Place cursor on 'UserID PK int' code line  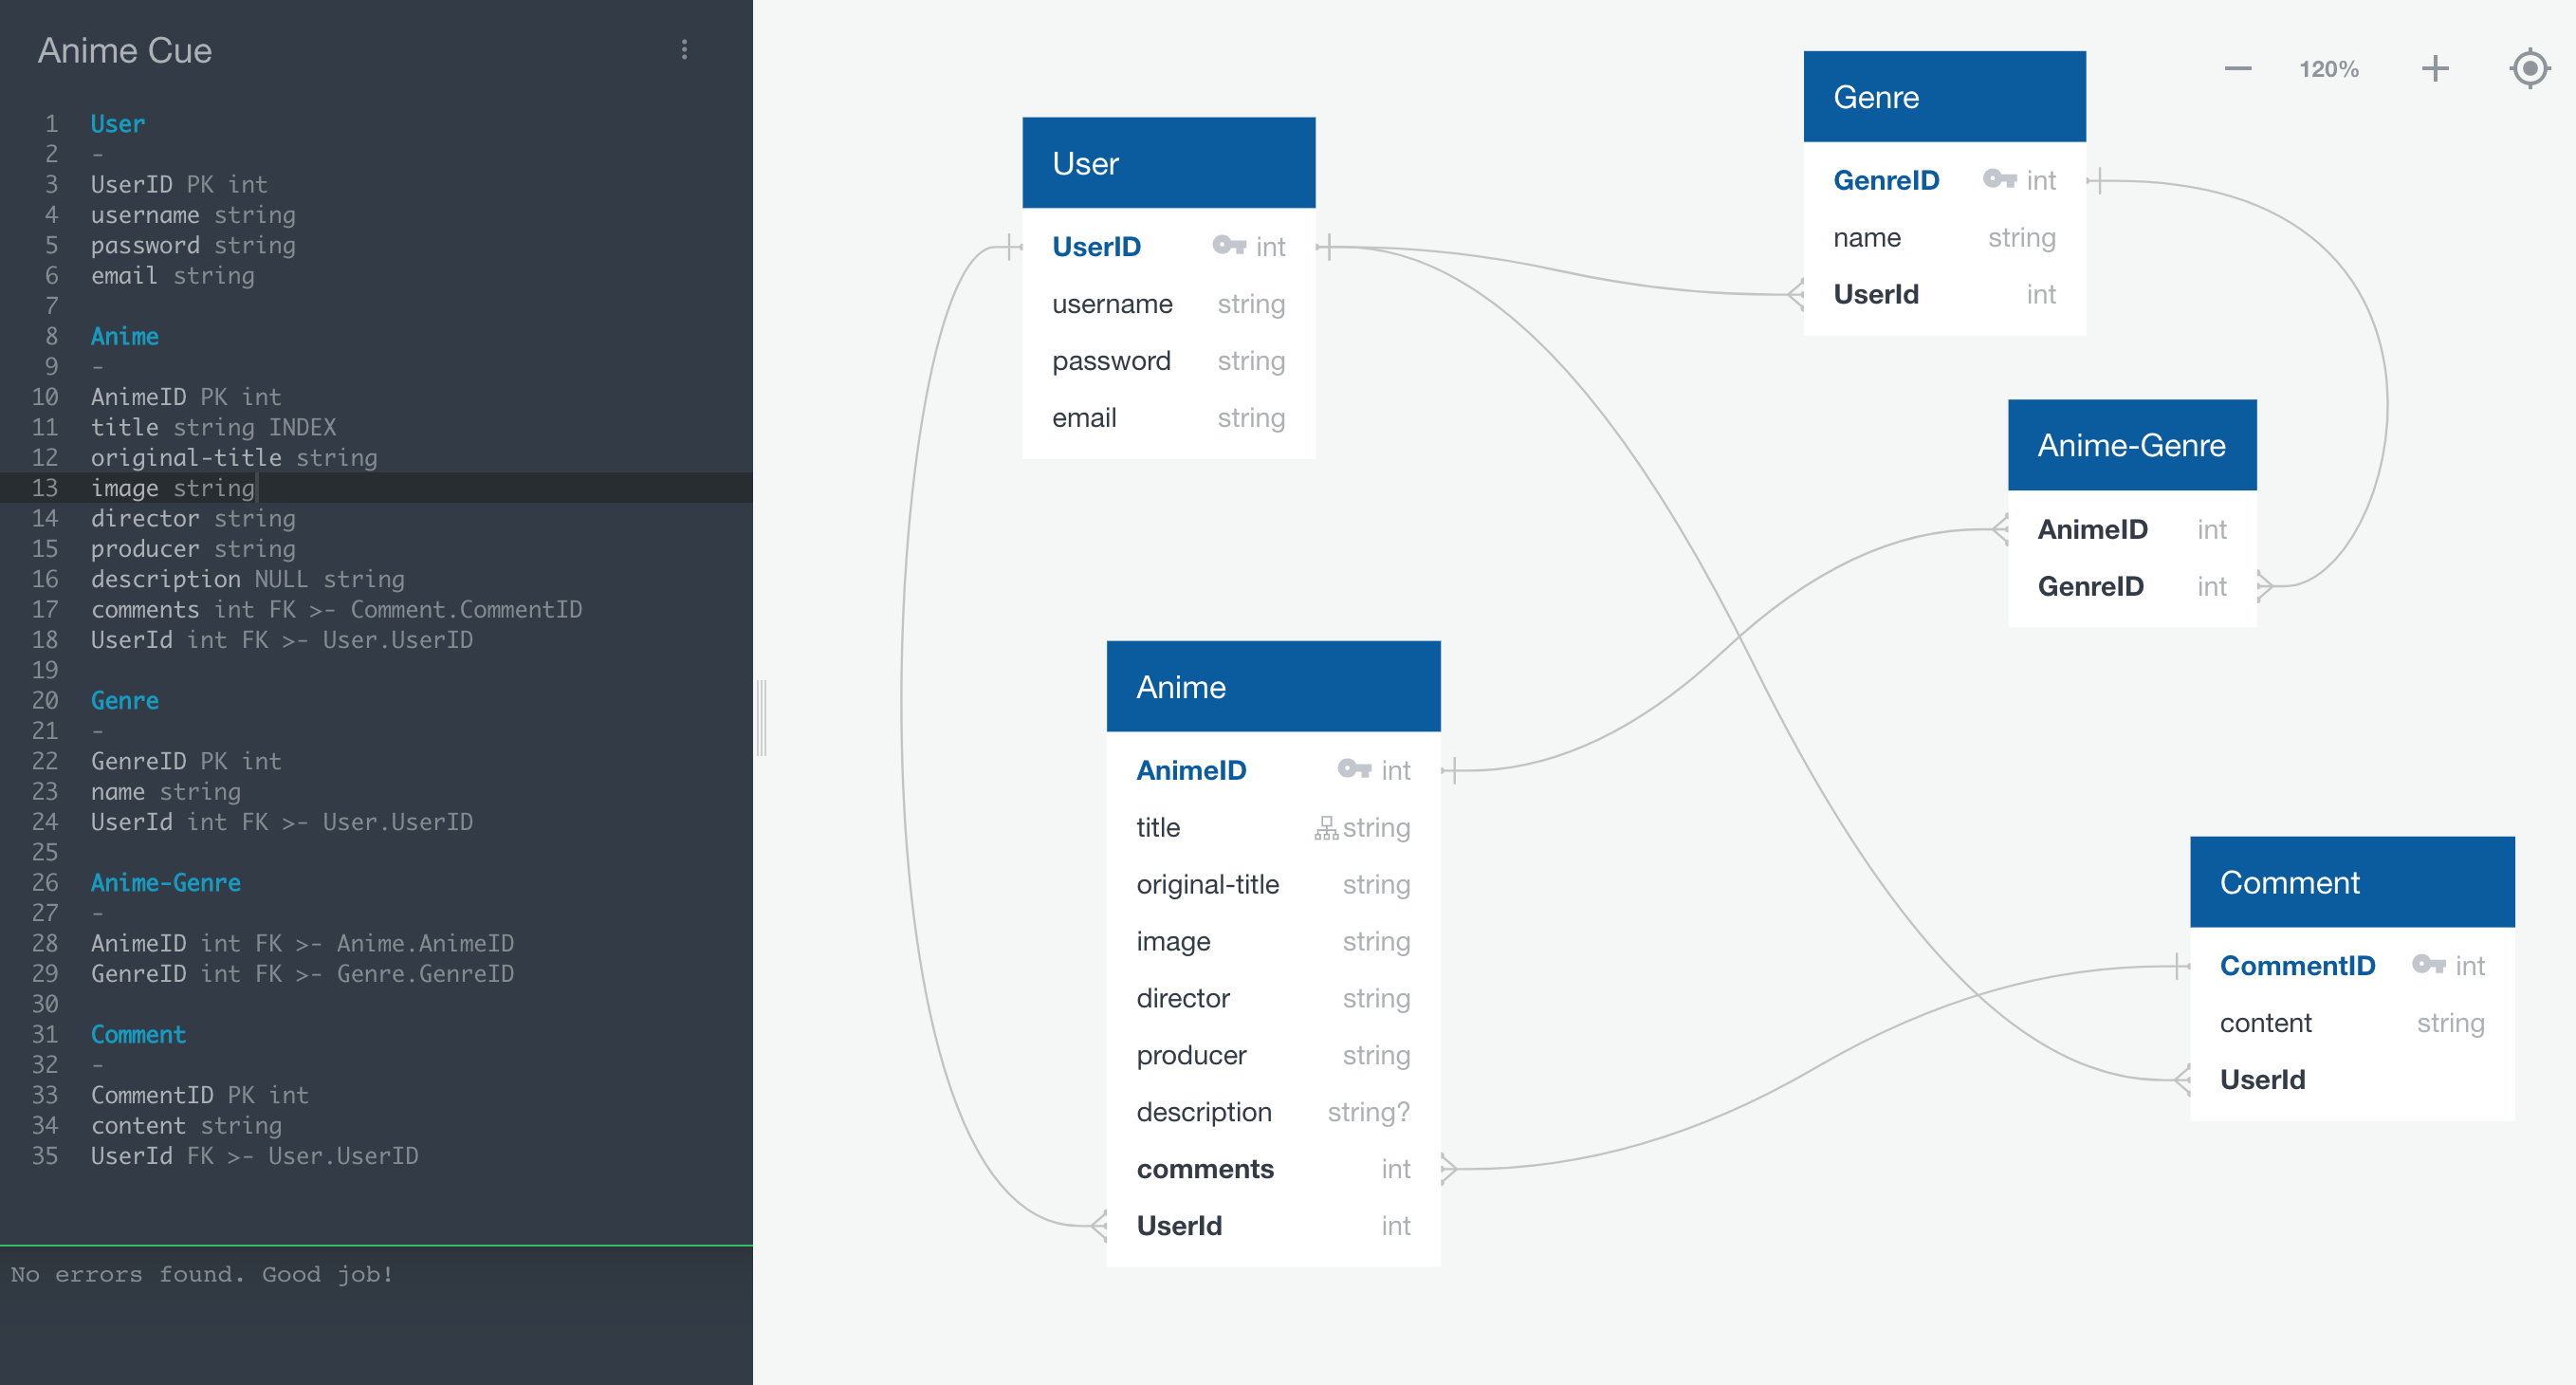179,184
